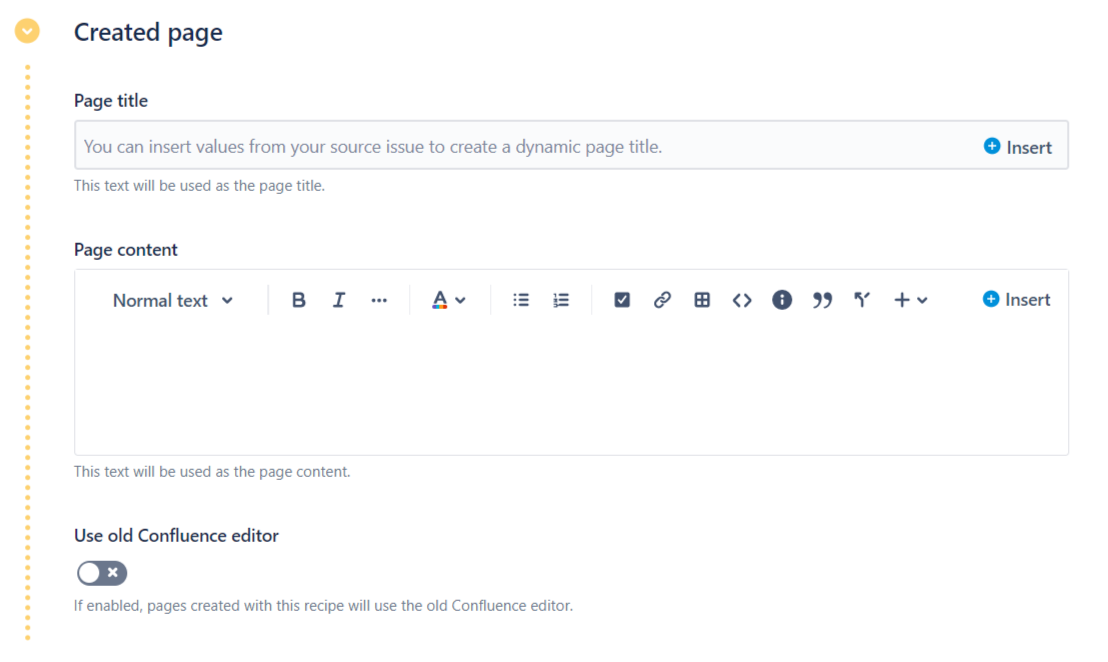Viewport: 1108px width, 662px height.
Task: Open the Normal text style dropdown
Action: point(172,300)
